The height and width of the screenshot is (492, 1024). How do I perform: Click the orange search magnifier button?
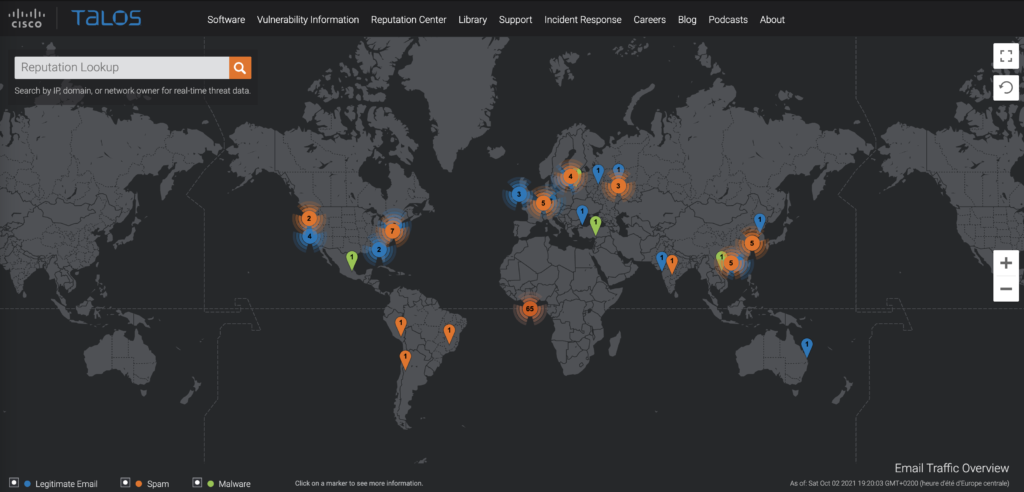[x=240, y=68]
